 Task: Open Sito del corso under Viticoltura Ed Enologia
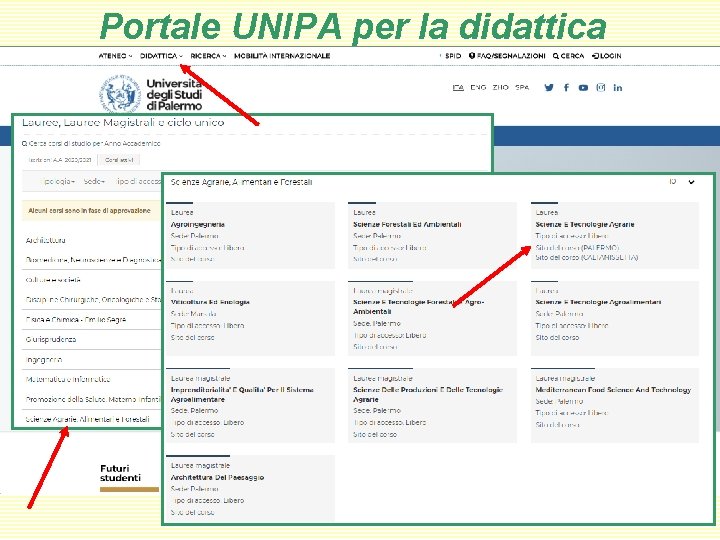click(x=192, y=338)
